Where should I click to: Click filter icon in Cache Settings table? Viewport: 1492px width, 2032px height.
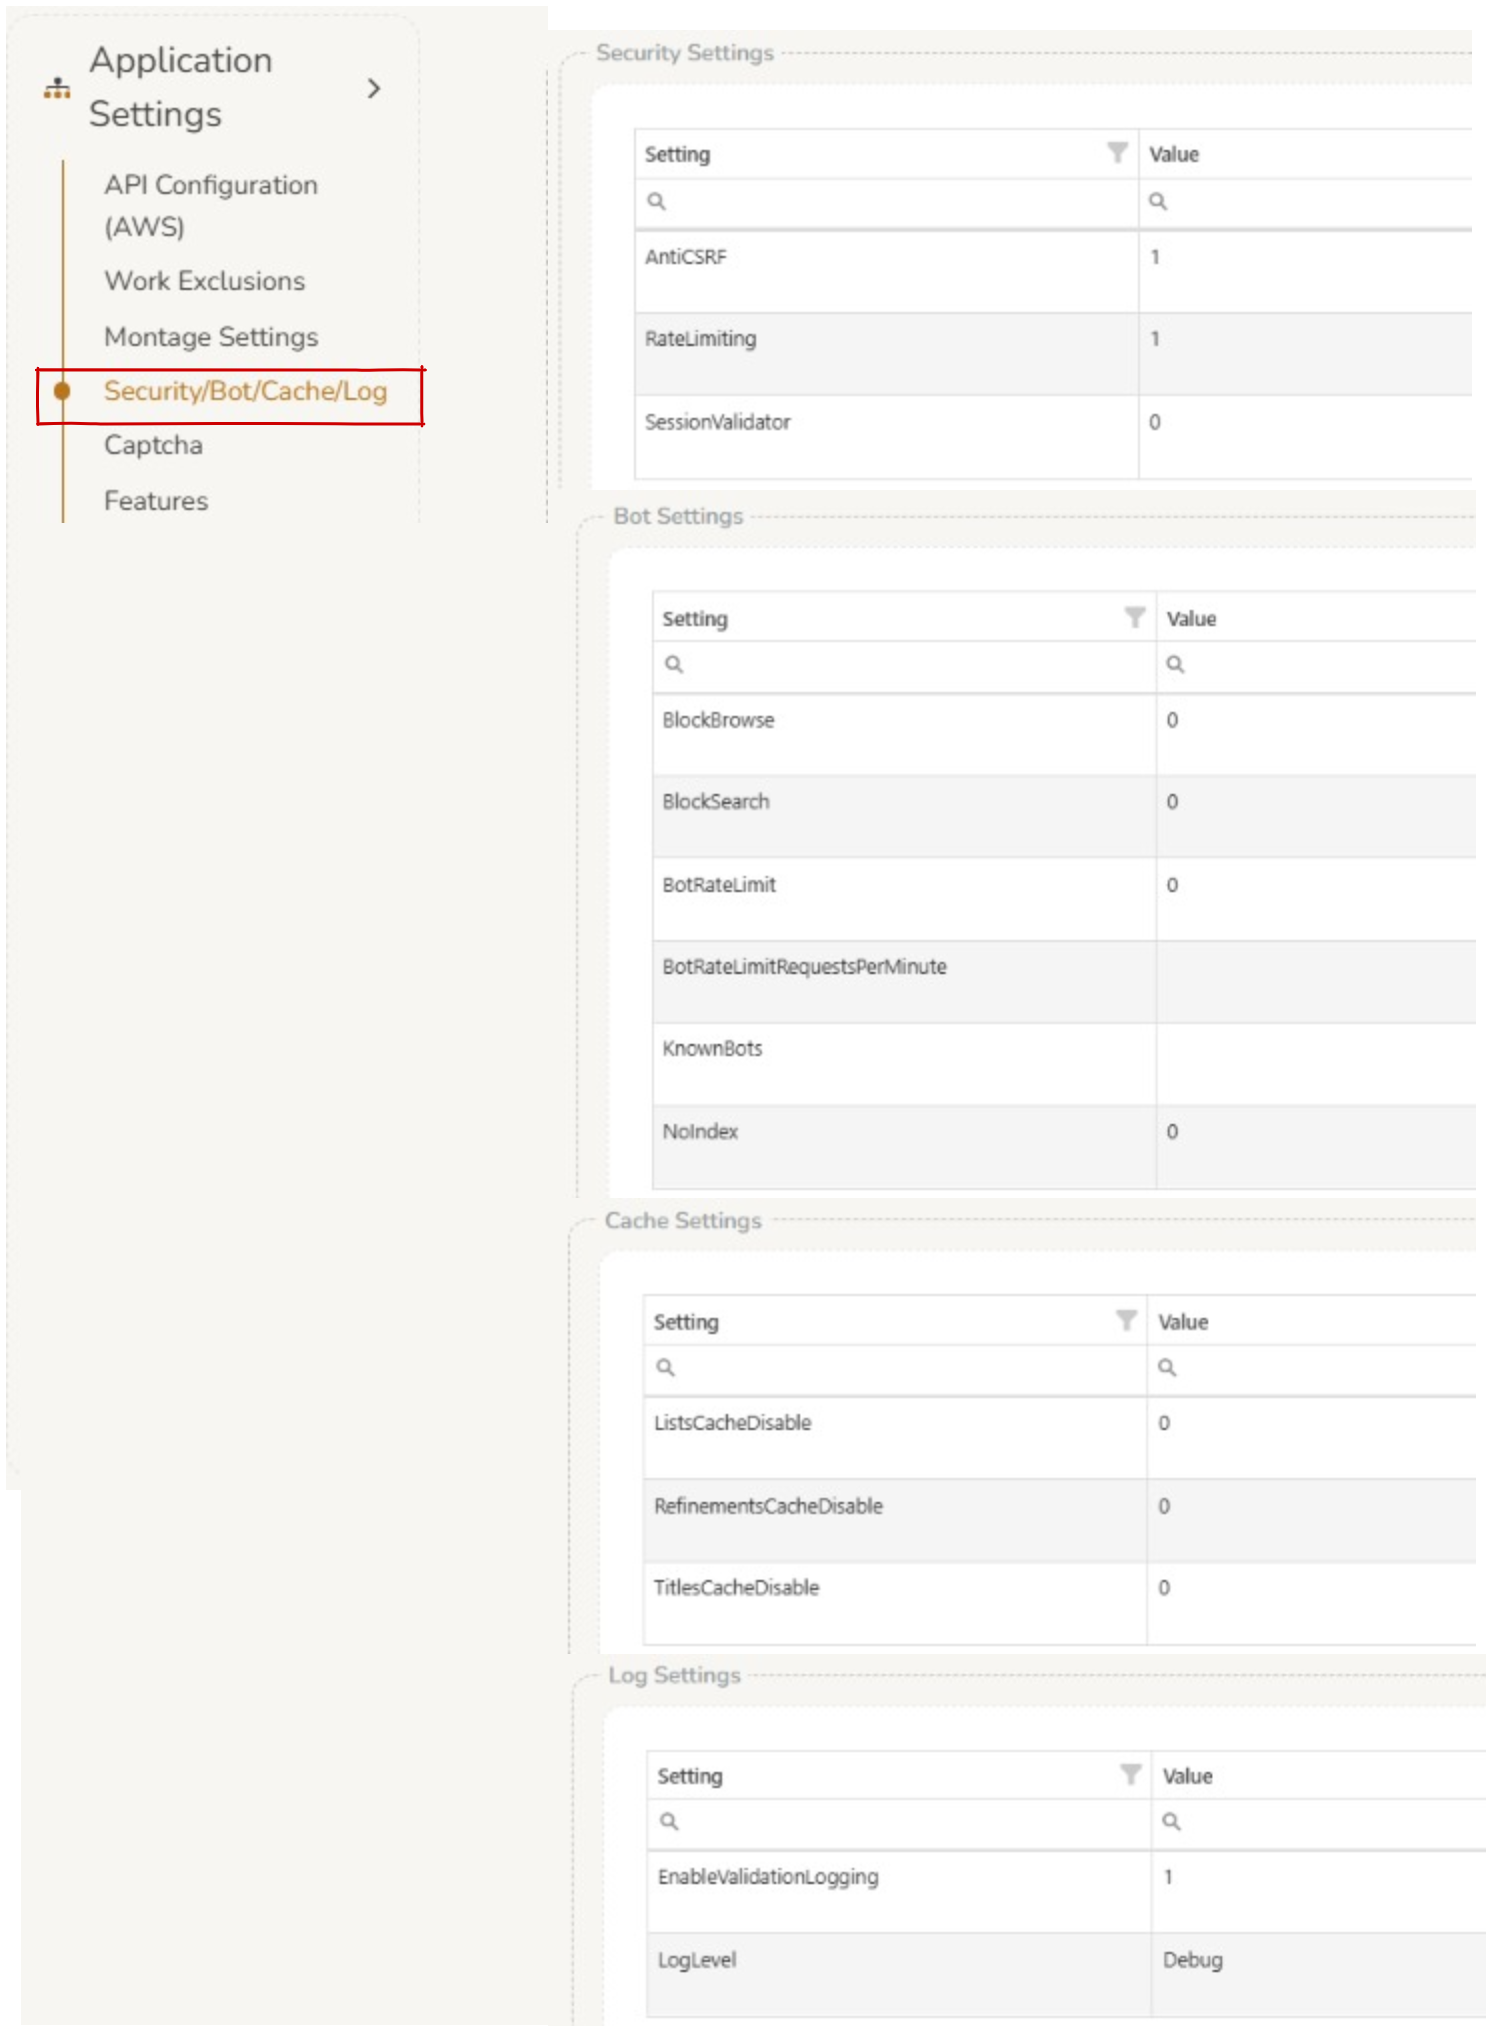click(1126, 1321)
